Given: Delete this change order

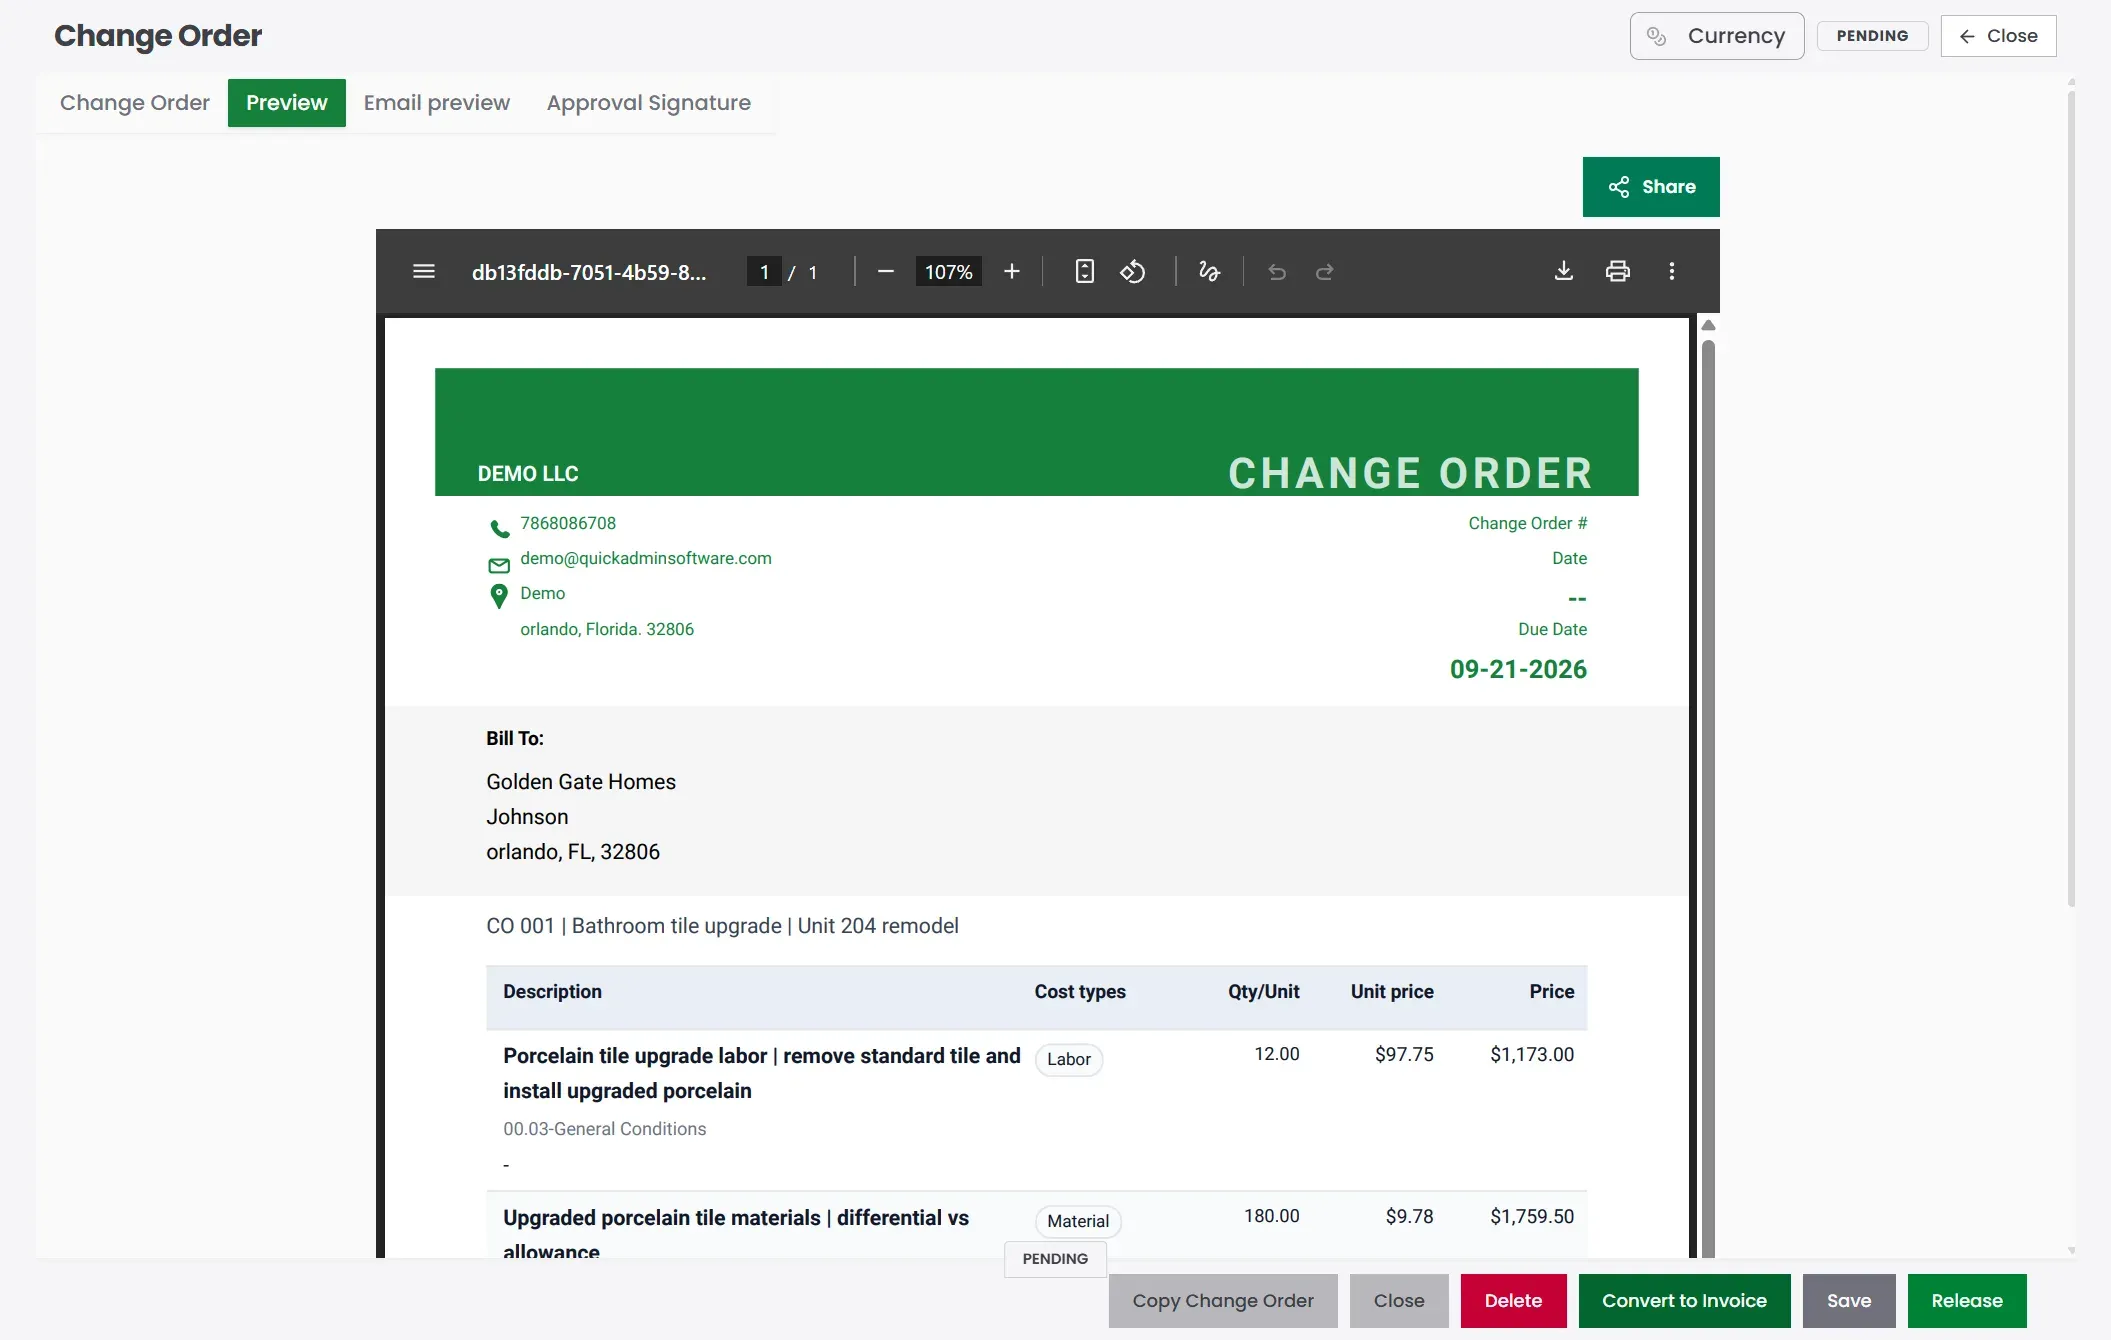Looking at the screenshot, I should pos(1513,1301).
